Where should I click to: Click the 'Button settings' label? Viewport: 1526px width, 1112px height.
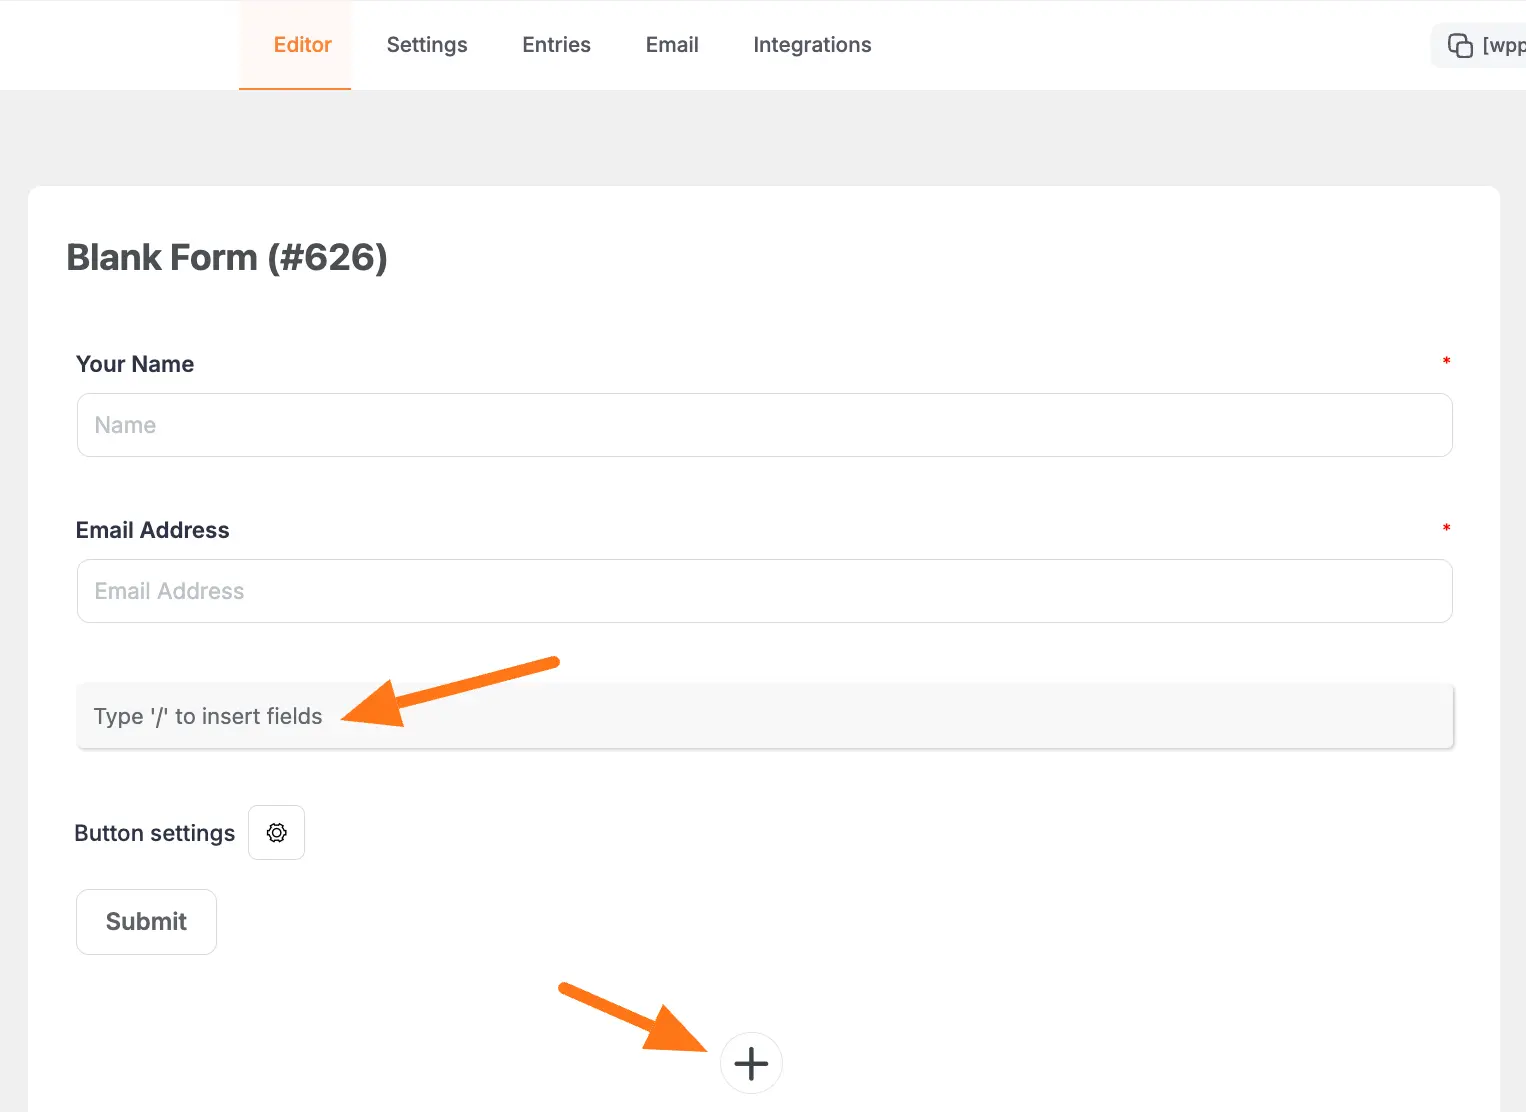click(x=154, y=832)
